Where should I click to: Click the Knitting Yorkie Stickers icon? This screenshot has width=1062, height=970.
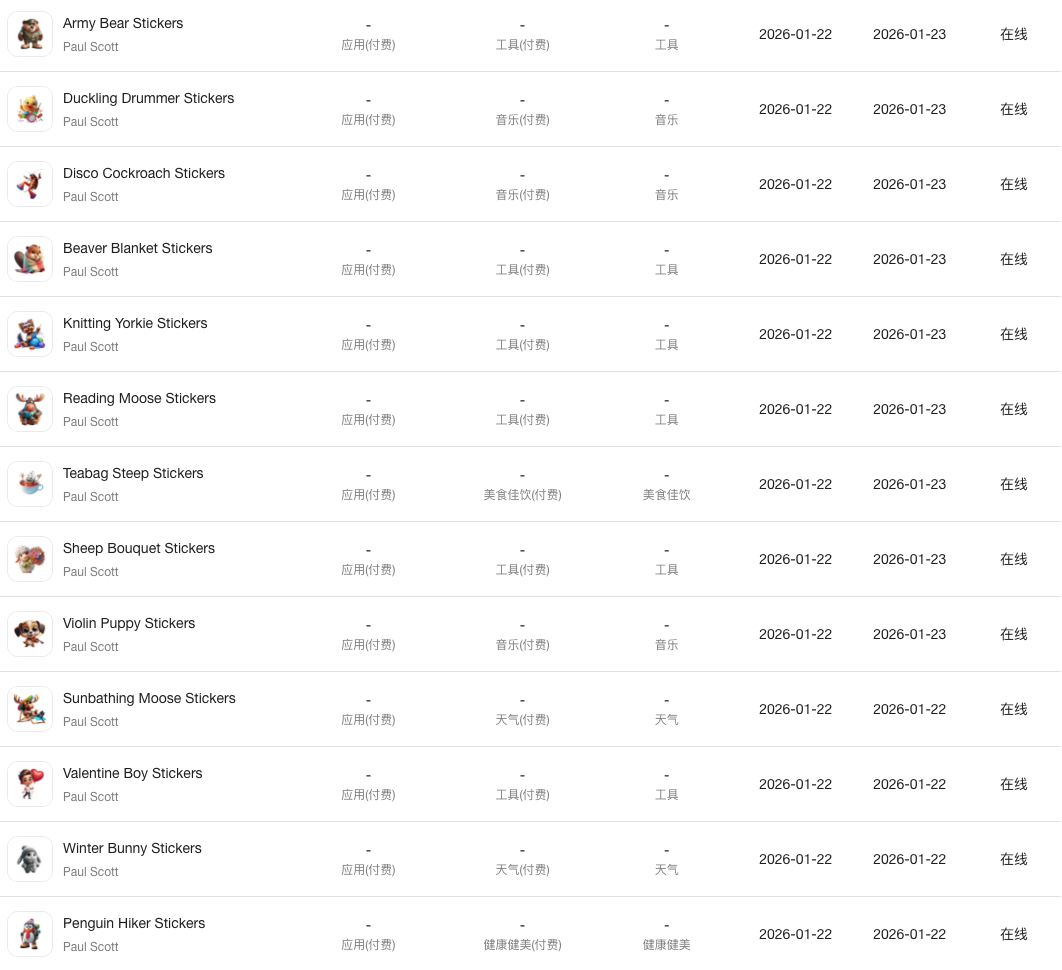pos(30,335)
